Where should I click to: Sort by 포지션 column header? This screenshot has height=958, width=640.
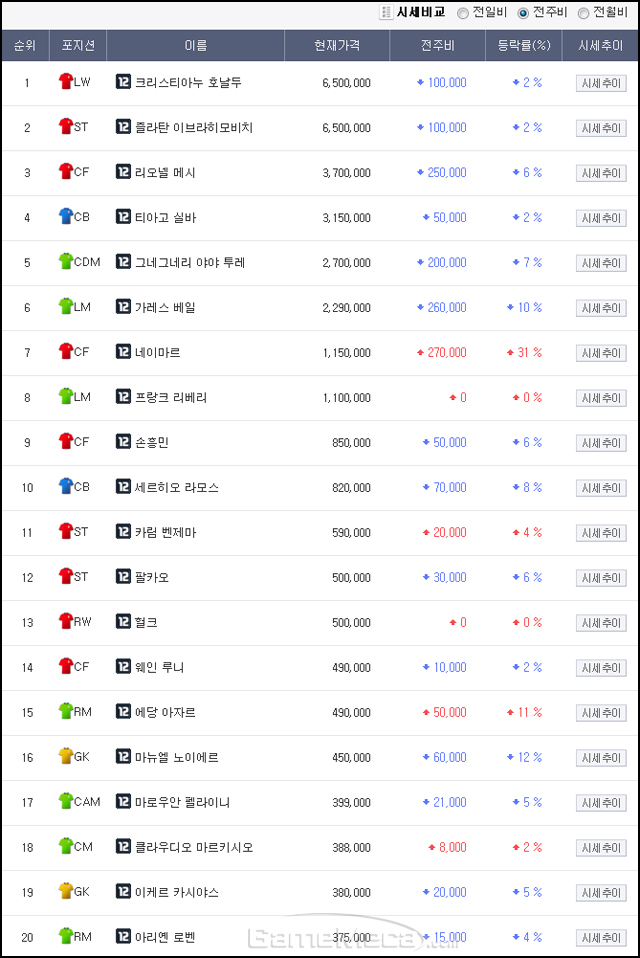point(78,45)
